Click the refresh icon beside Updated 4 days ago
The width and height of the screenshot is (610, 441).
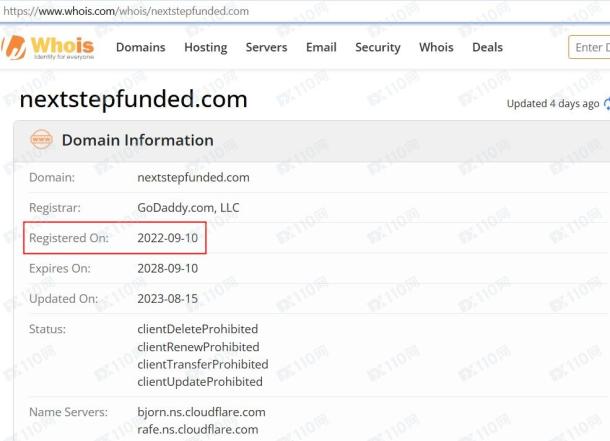[x=606, y=104]
